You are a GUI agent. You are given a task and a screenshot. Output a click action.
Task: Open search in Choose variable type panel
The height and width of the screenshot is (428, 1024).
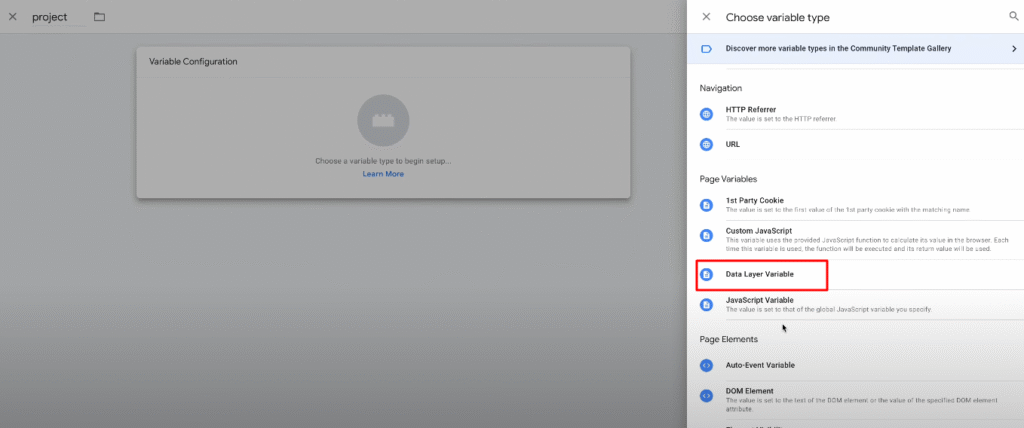point(1013,16)
